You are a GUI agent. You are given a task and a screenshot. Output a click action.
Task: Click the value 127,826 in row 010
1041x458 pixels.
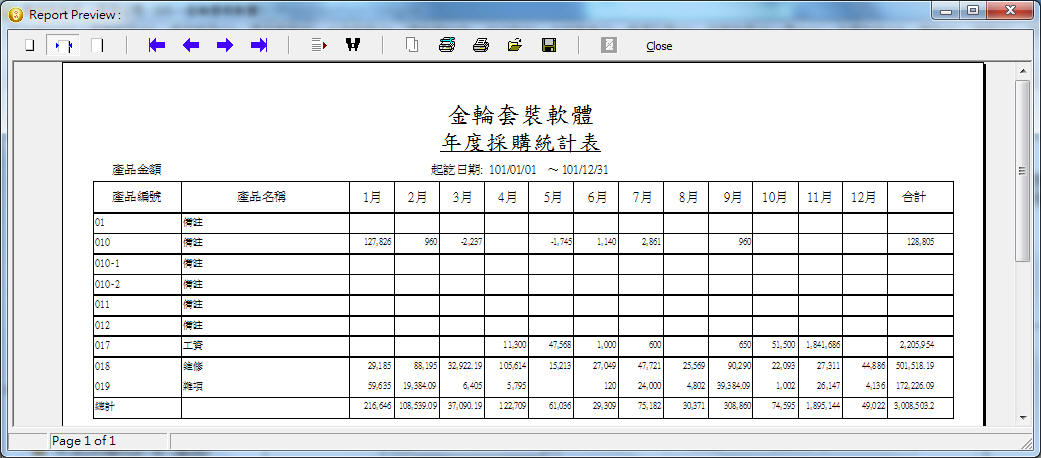click(x=378, y=243)
